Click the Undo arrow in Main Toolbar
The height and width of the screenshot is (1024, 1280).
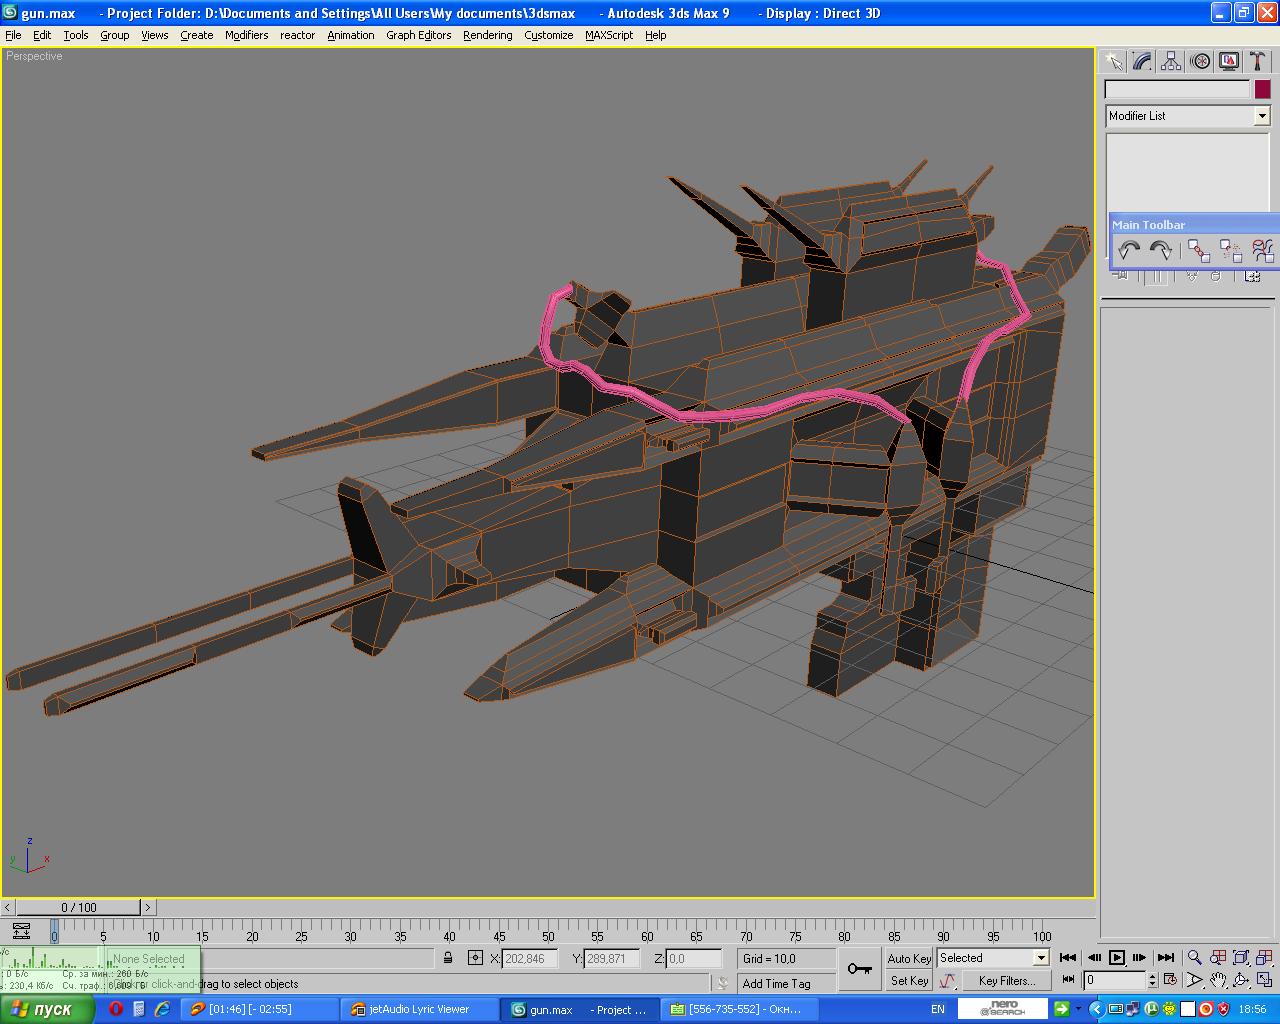coord(1129,250)
